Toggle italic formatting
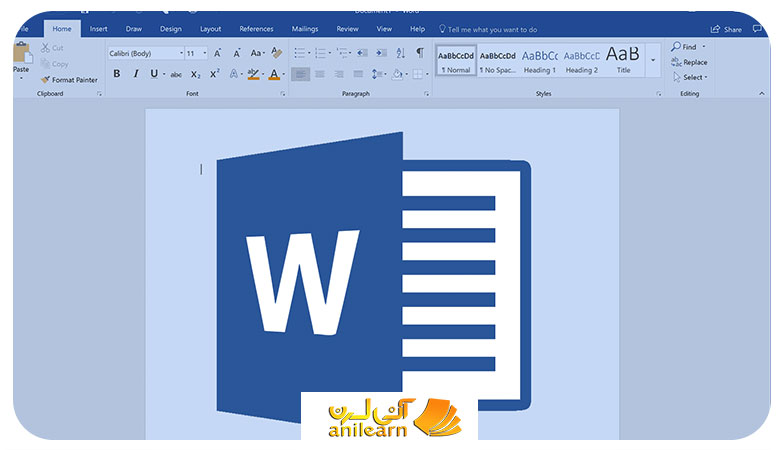This screenshot has height=450, width=784. (136, 74)
